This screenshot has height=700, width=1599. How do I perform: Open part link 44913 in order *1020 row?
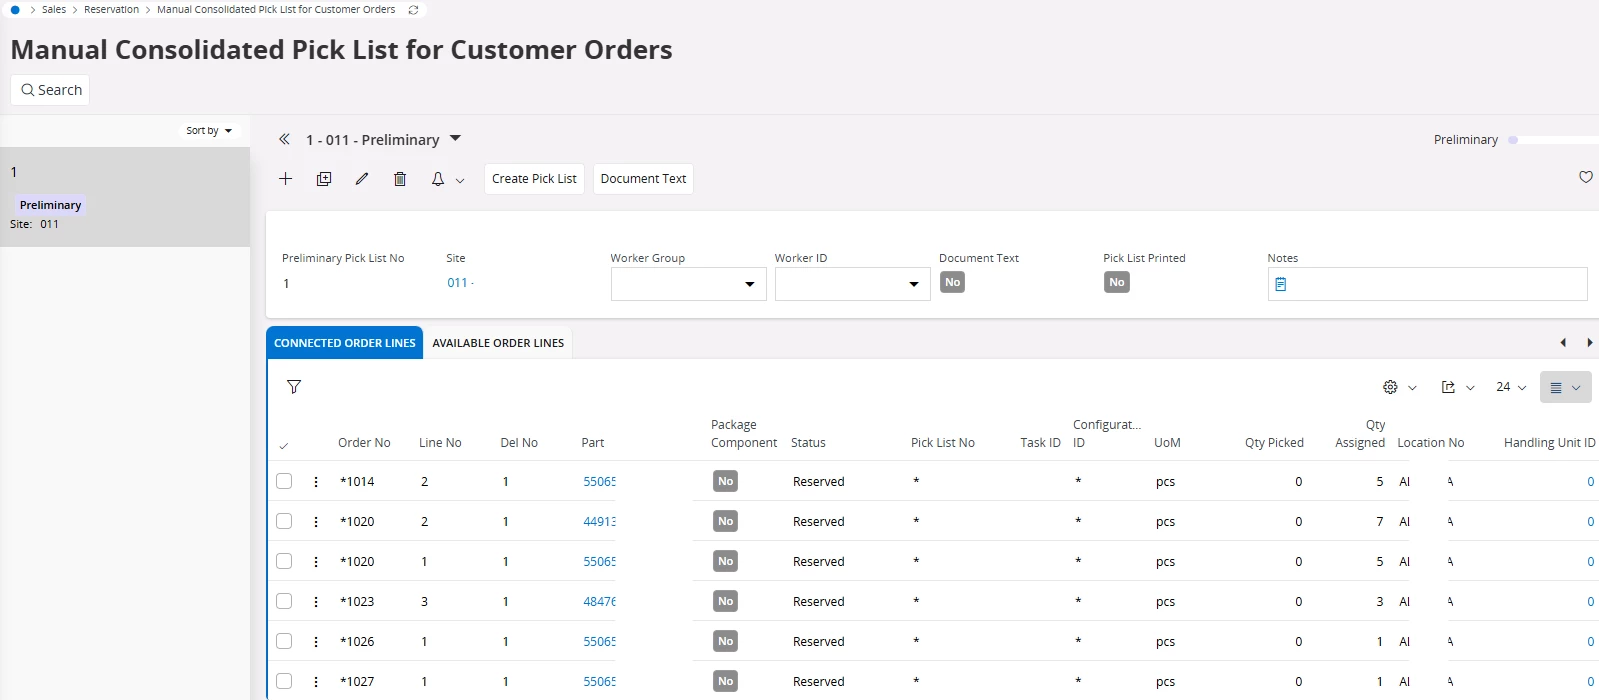pos(600,522)
